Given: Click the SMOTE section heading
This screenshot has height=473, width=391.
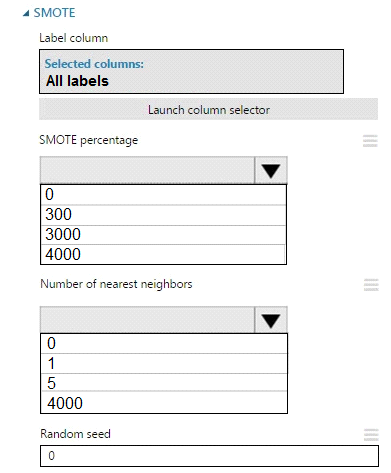Looking at the screenshot, I should (54, 13).
